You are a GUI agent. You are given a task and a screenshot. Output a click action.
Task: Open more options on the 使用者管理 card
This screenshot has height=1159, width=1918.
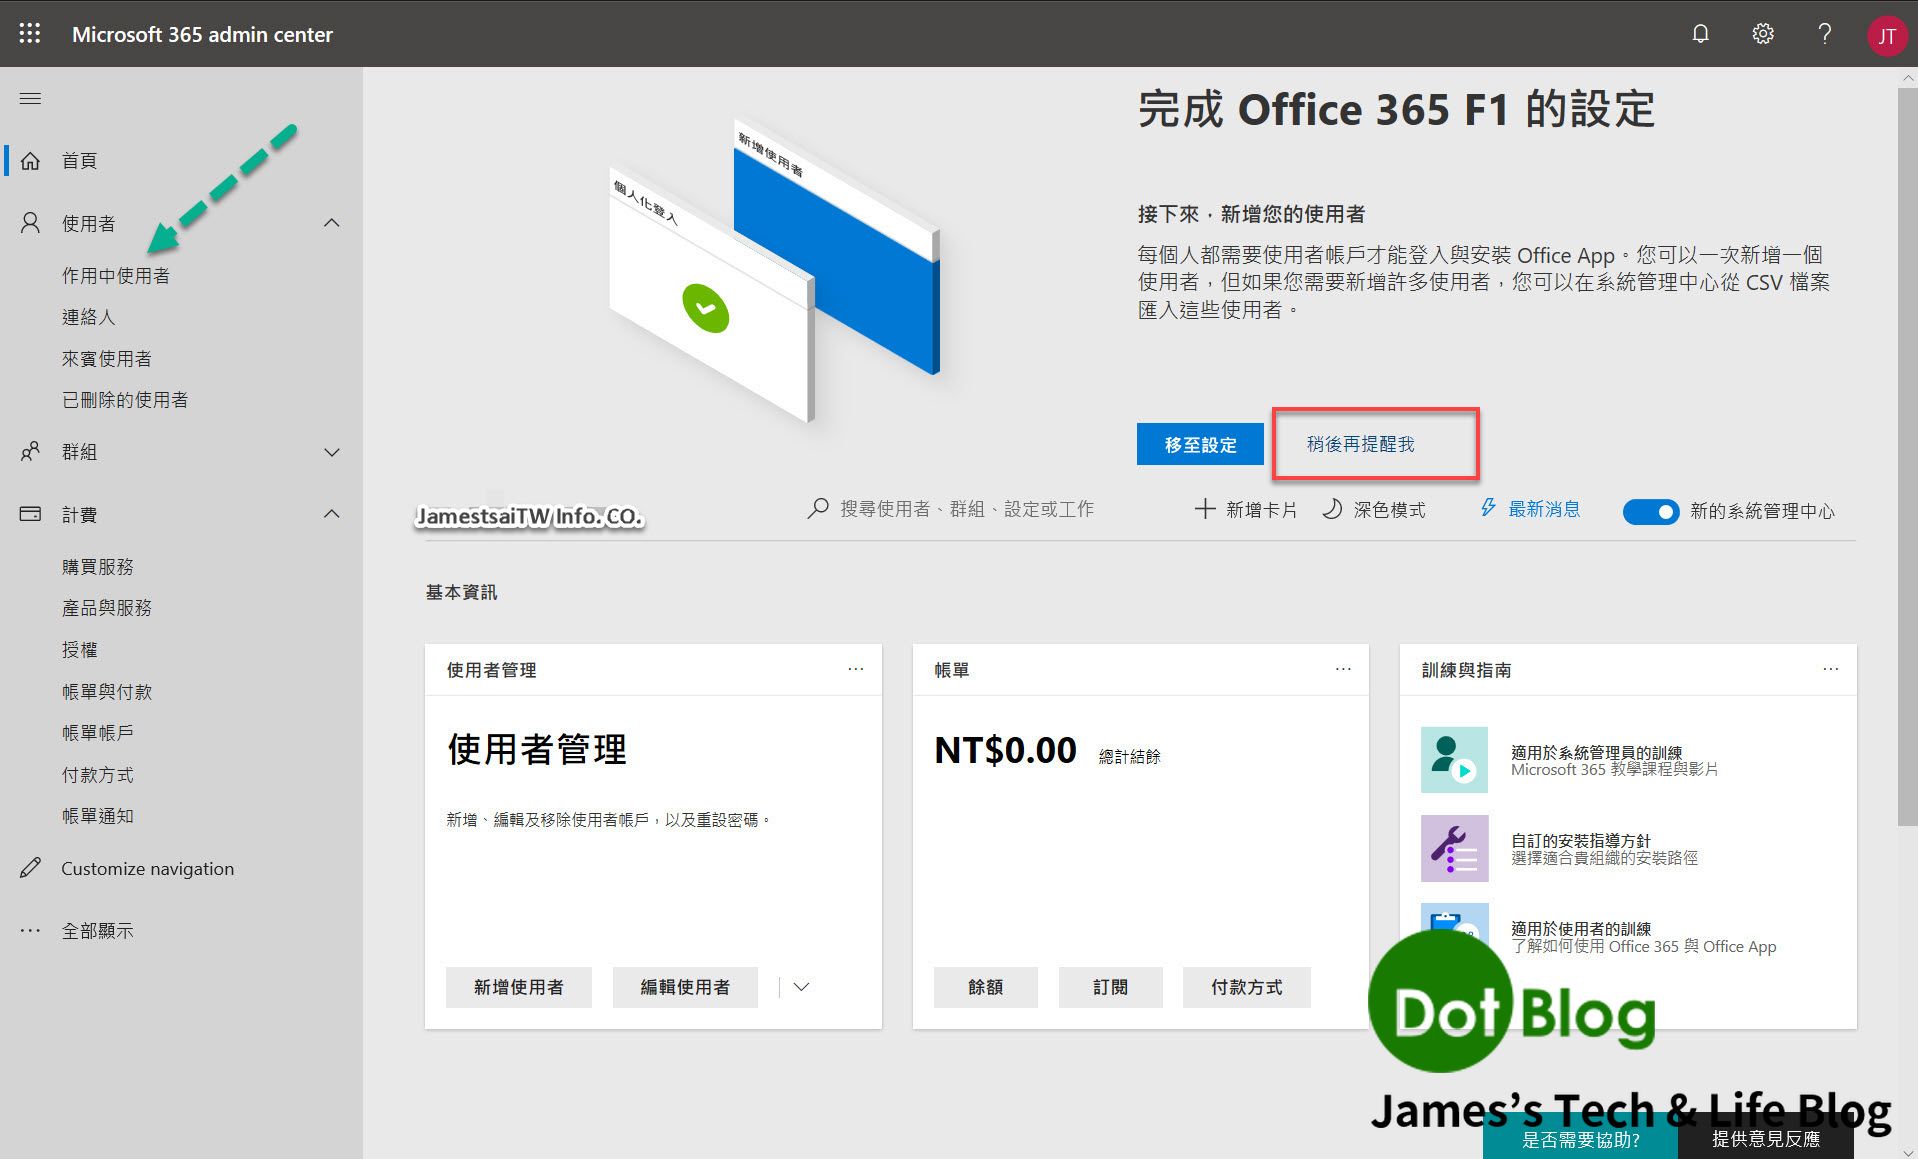[x=856, y=669]
